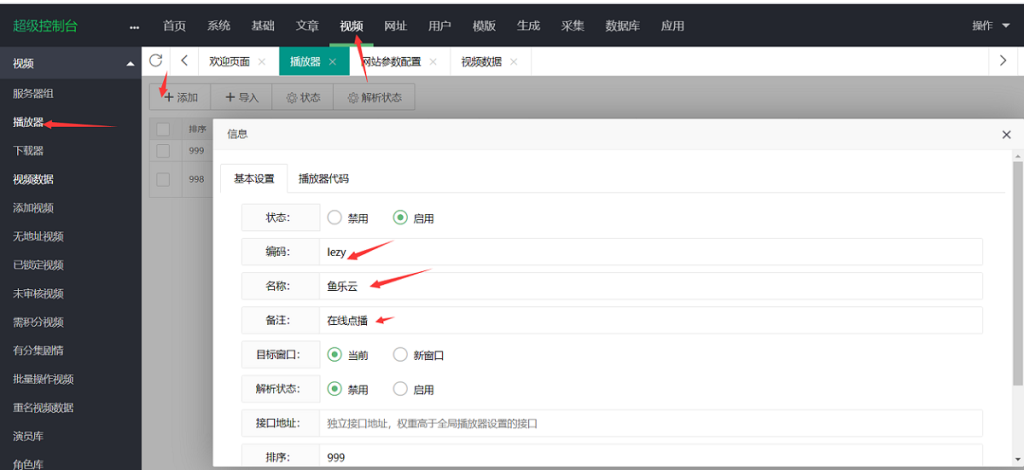Choose 新窗口 for 目标窗口
1024x470 pixels.
pos(400,355)
